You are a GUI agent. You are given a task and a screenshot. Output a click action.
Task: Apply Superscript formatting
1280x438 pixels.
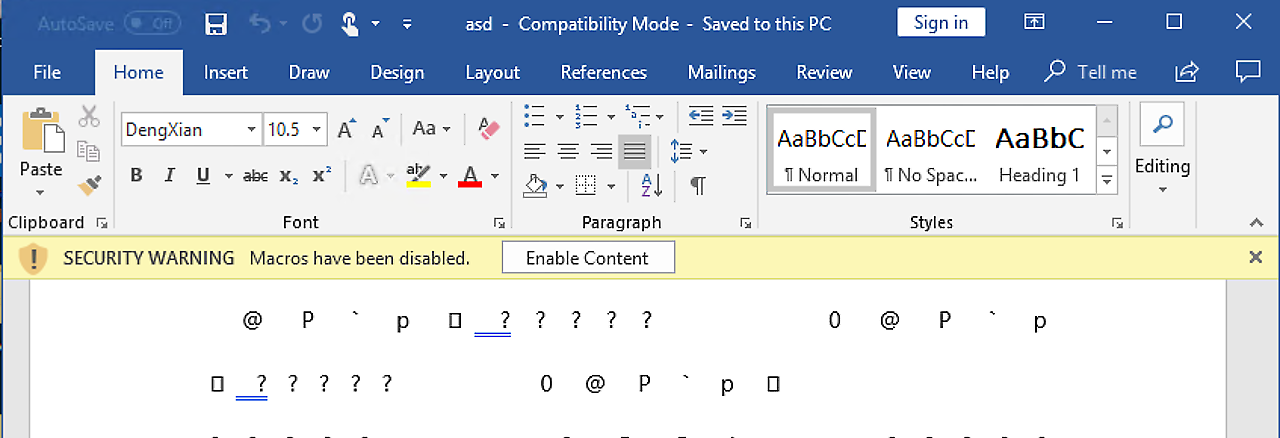pyautogui.click(x=321, y=176)
